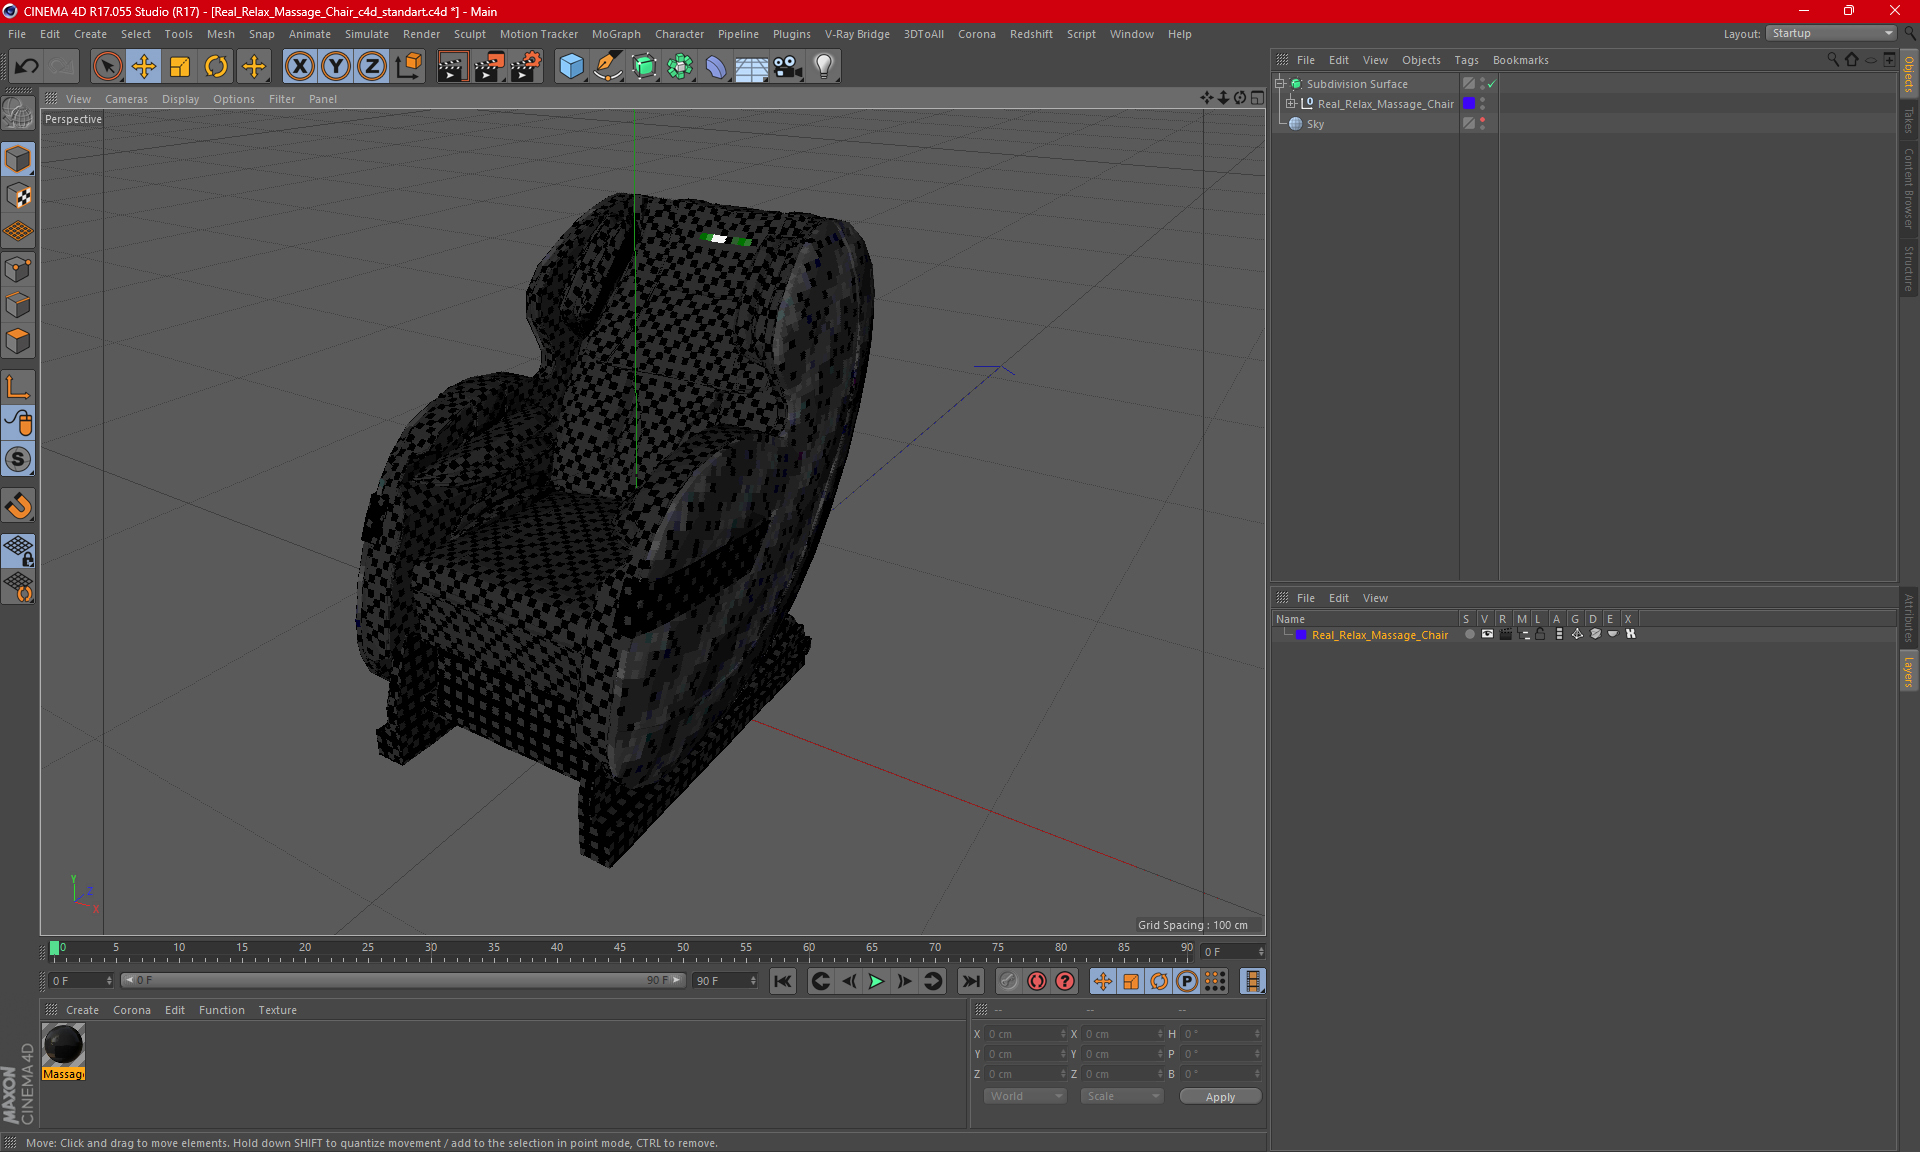Viewport: 1920px width, 1152px height.
Task: Toggle X axis lock
Action: coord(299,67)
